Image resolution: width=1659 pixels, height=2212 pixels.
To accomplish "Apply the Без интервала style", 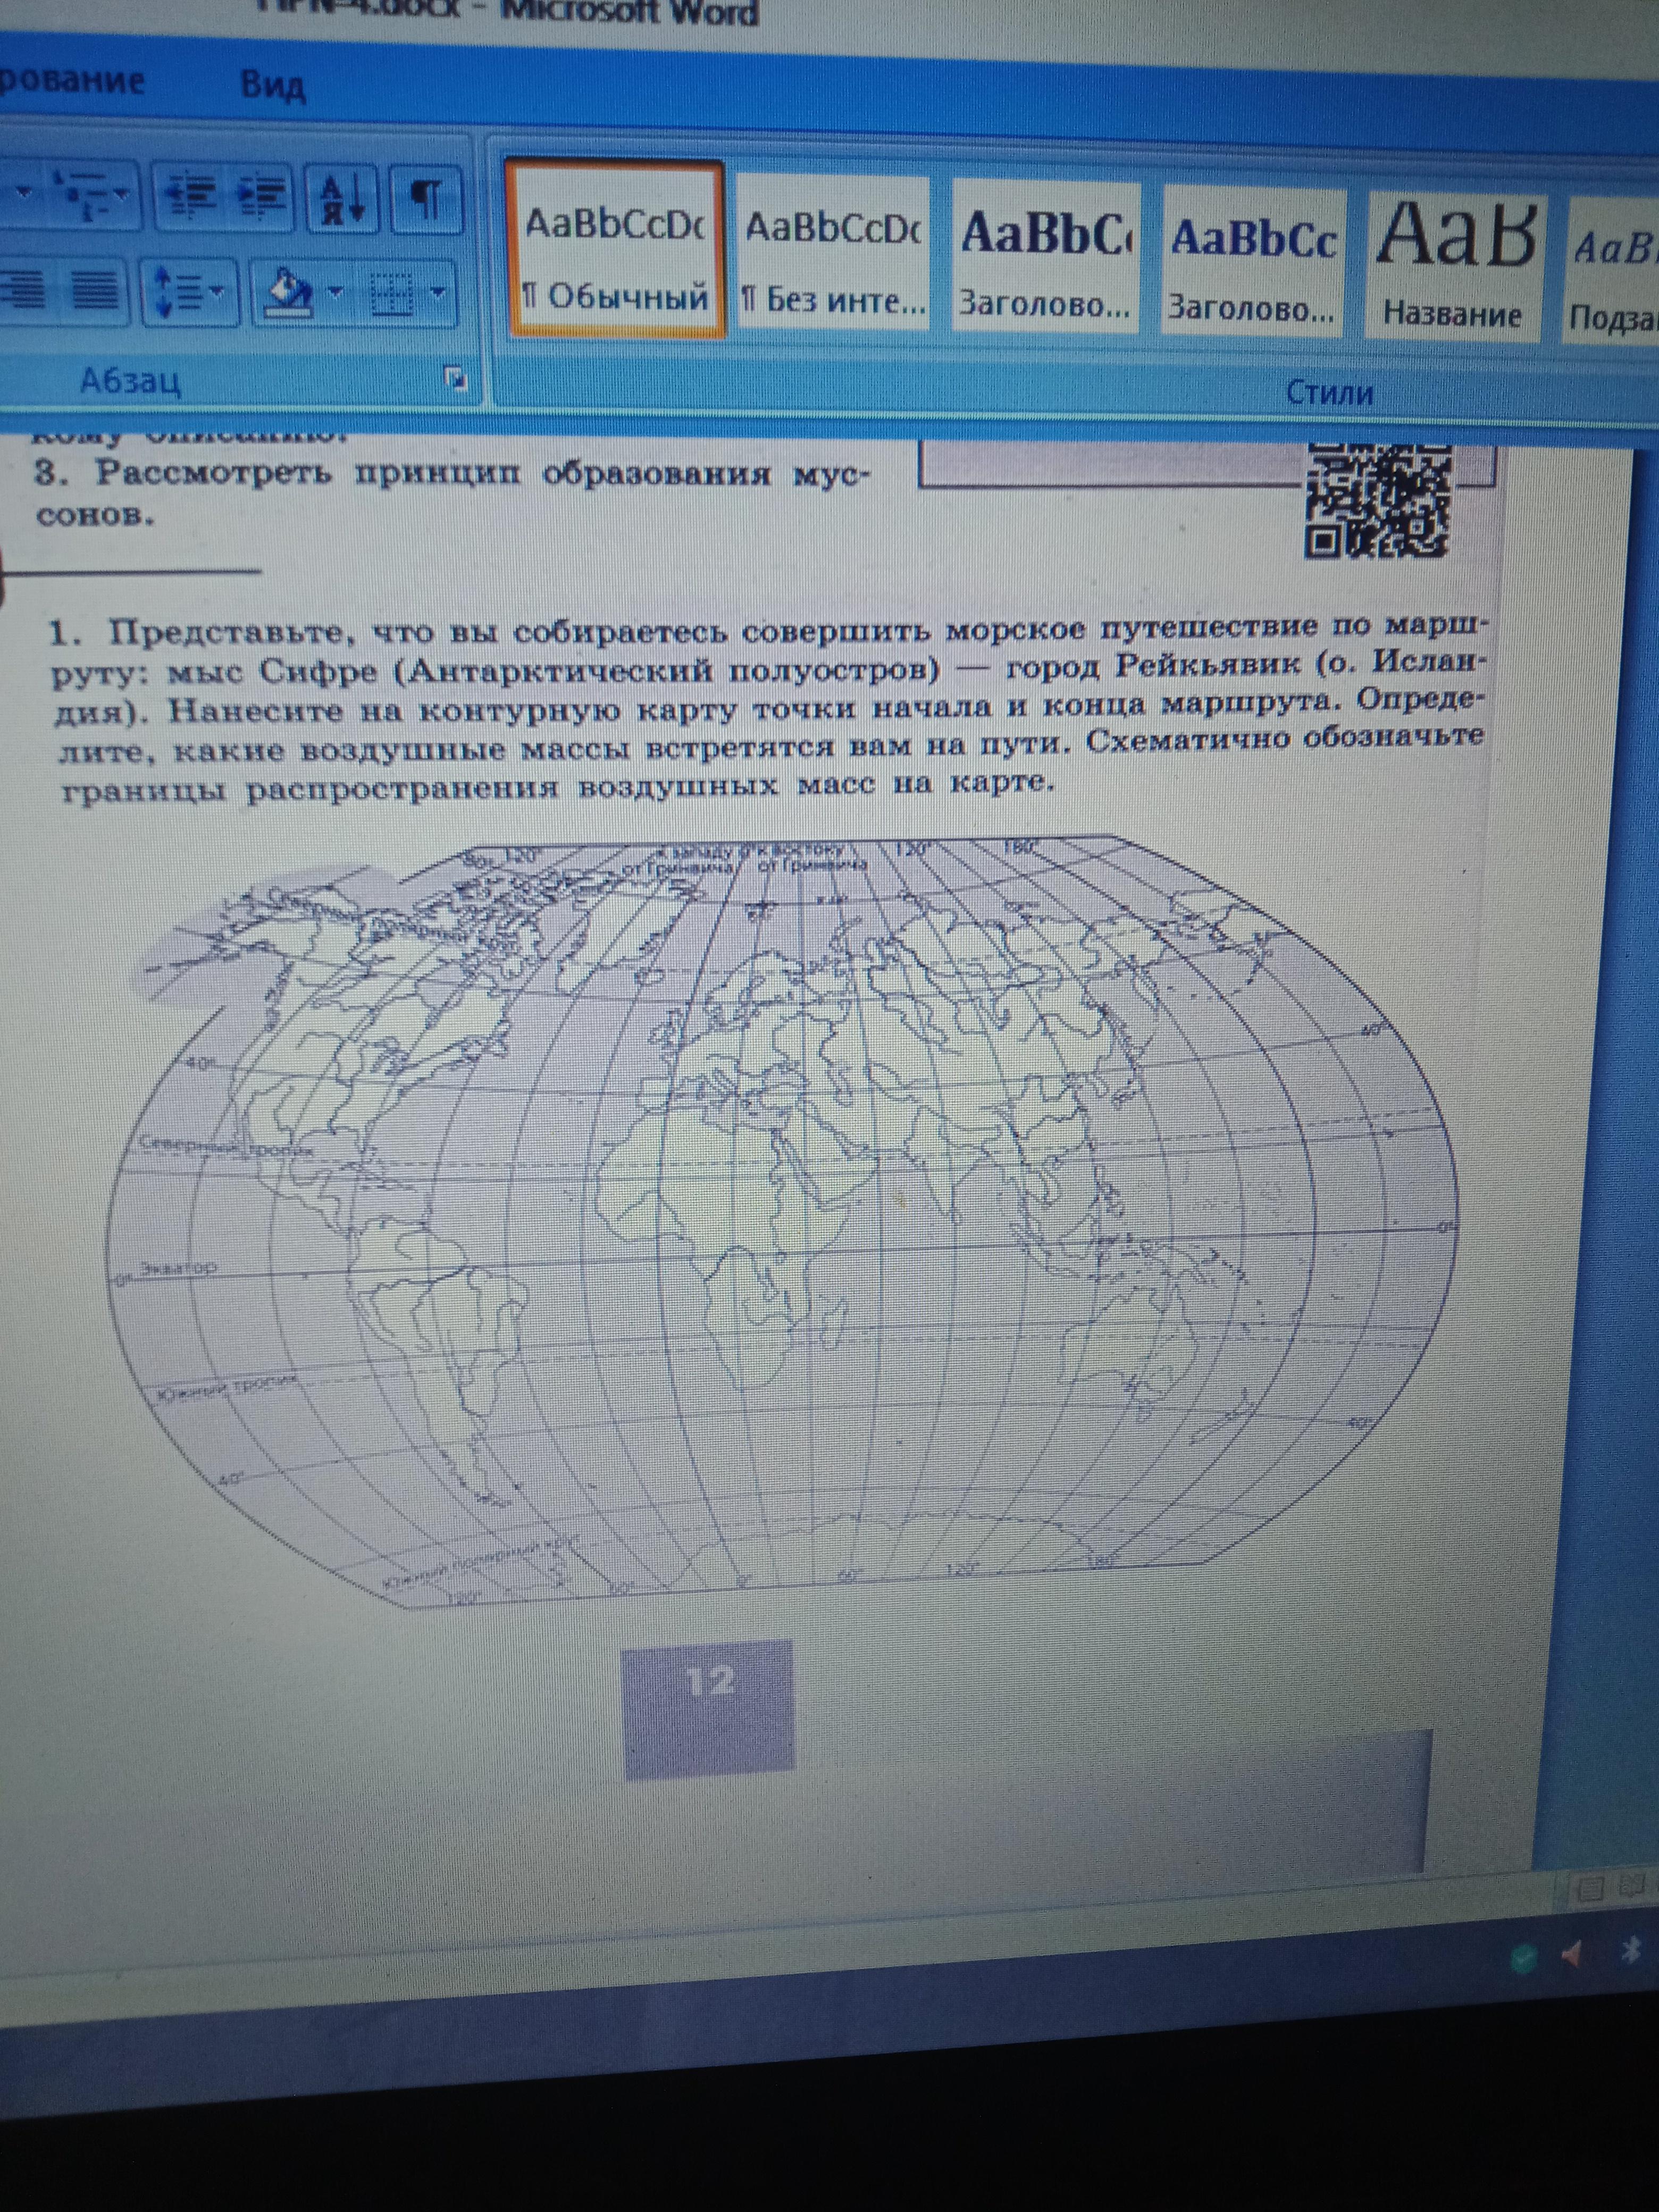I will [833, 254].
